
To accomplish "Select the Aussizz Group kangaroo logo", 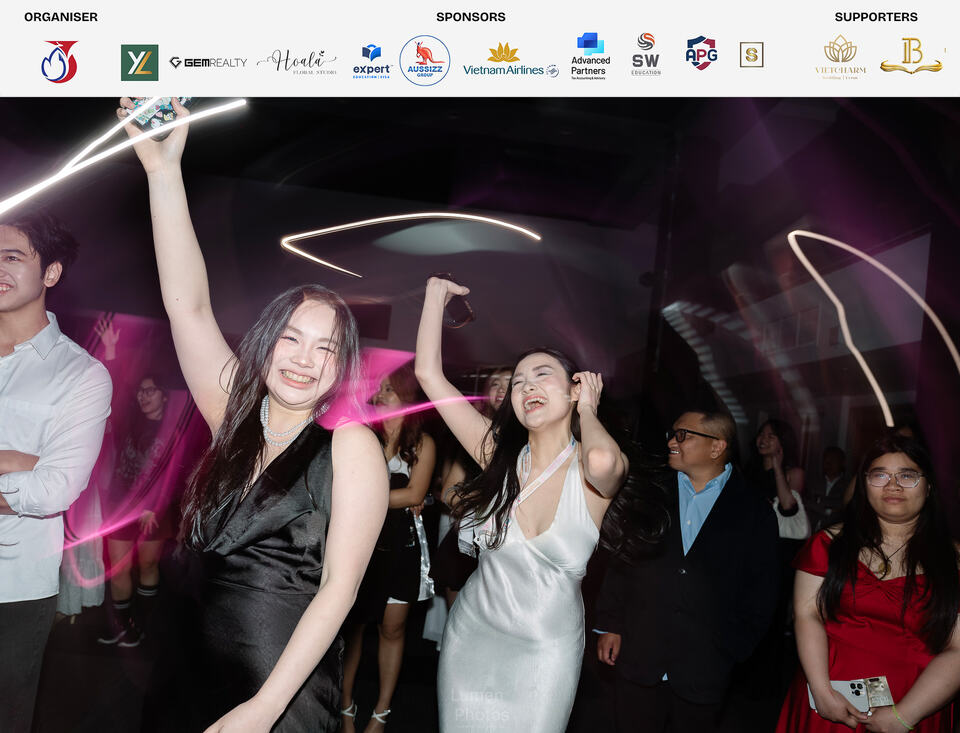I will pos(425,61).
